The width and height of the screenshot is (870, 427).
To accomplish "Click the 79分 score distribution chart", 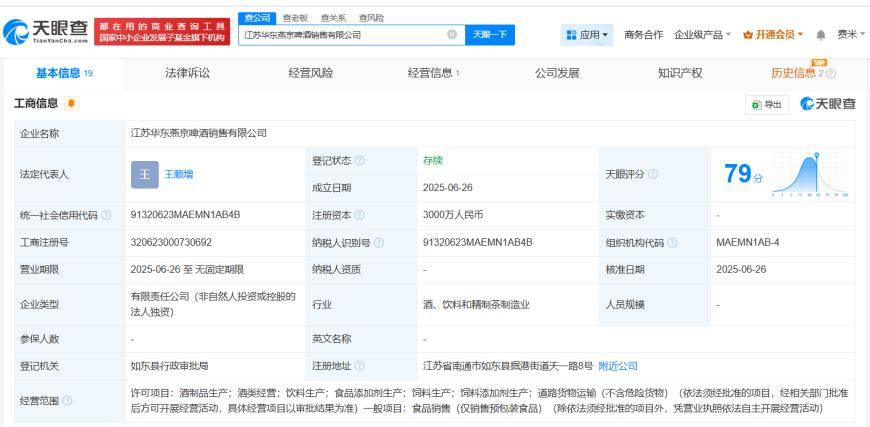I will pos(810,175).
